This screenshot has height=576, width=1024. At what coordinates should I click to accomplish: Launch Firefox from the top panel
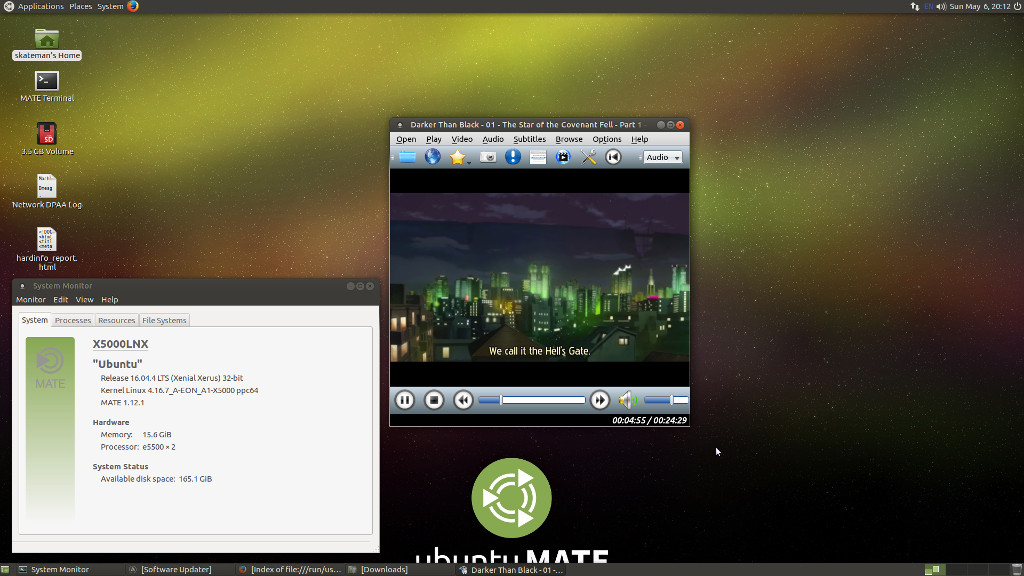133,7
